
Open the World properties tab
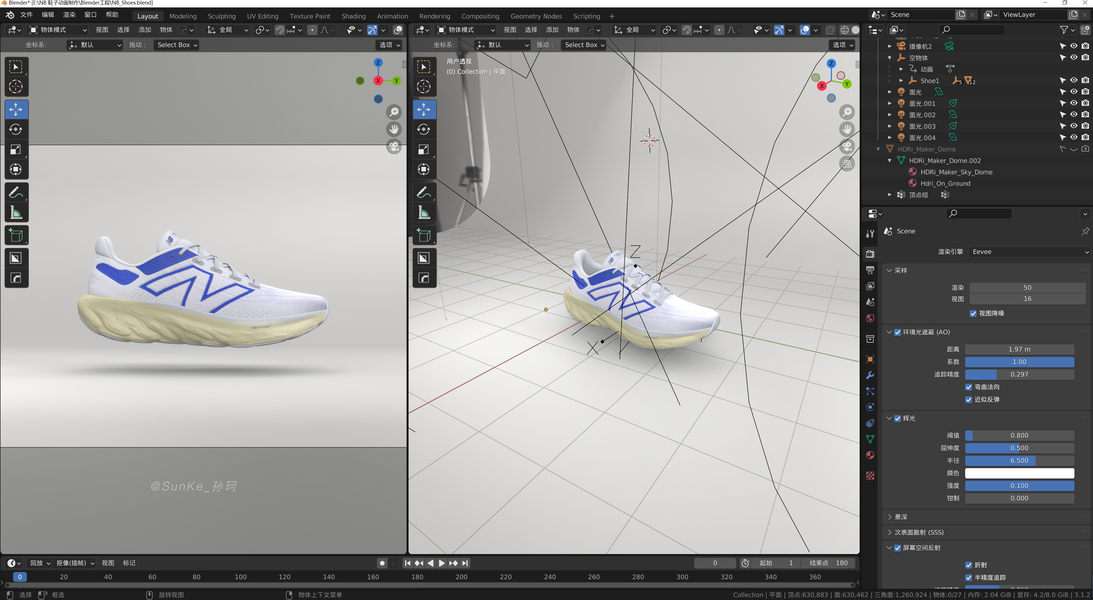tap(870, 318)
